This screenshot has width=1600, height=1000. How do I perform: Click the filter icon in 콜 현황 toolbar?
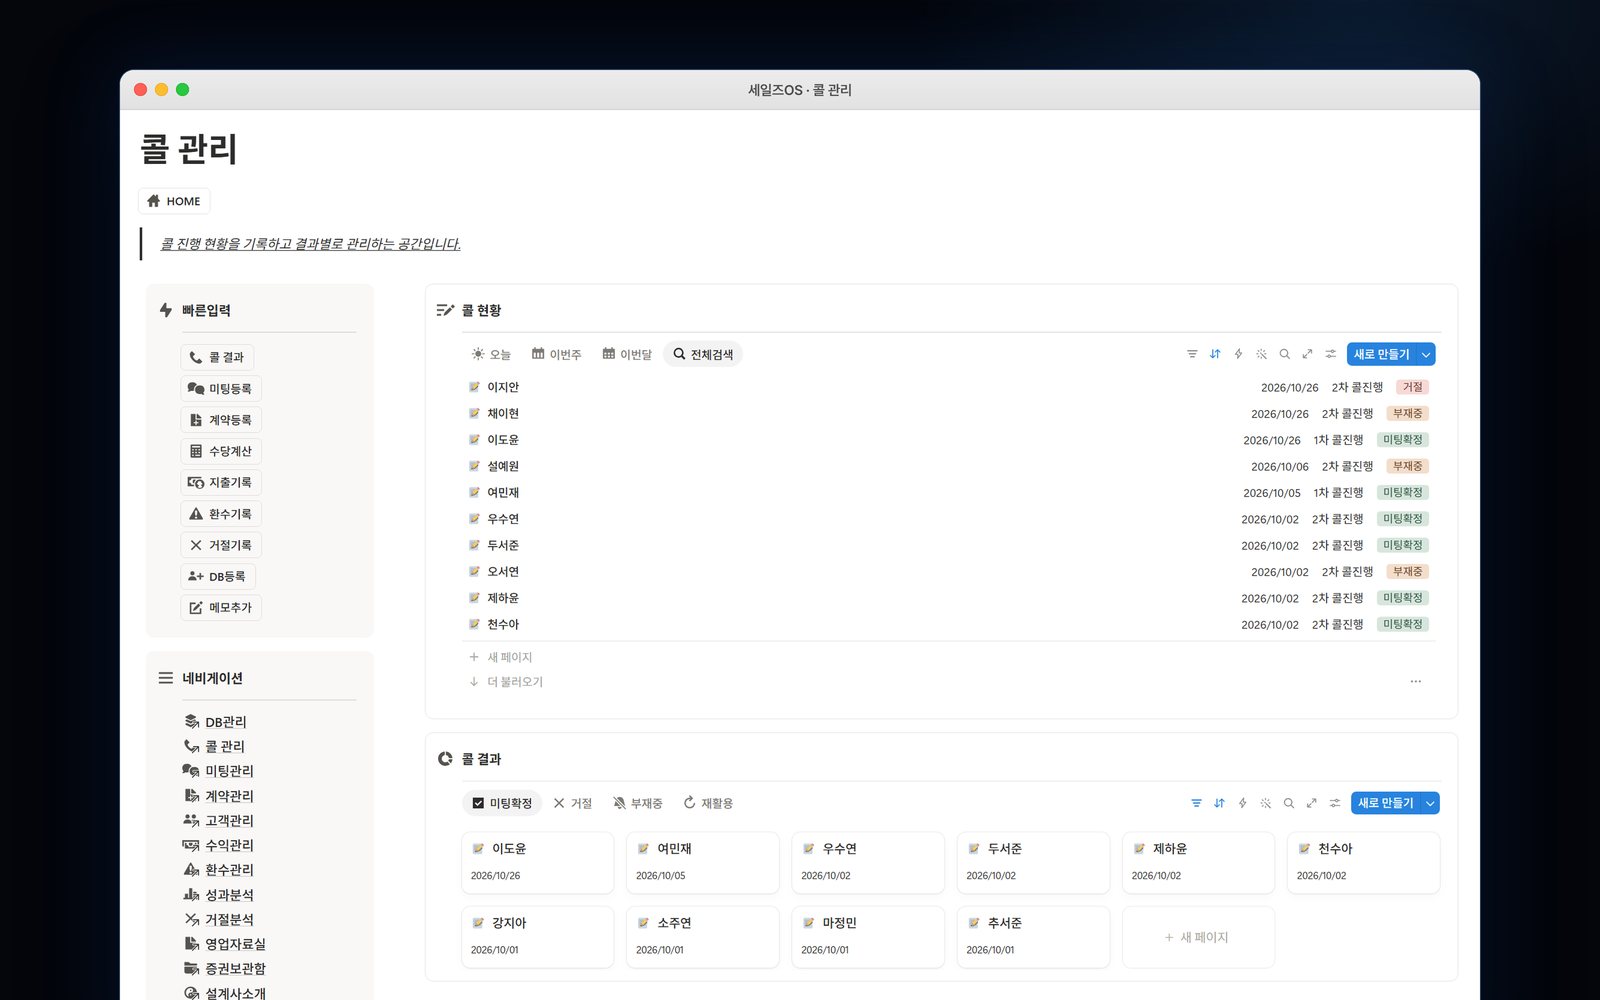(x=1192, y=354)
